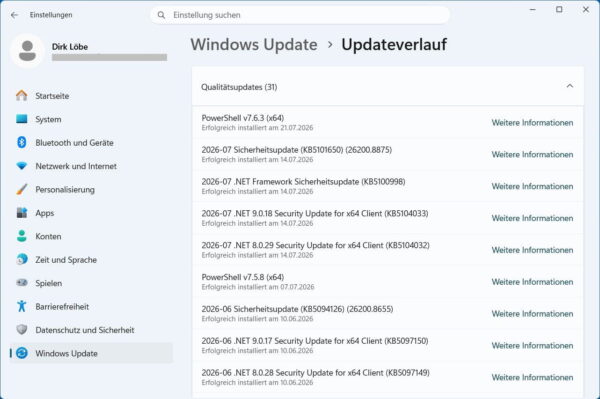
Task: Click the Konten person icon
Action: point(22,236)
